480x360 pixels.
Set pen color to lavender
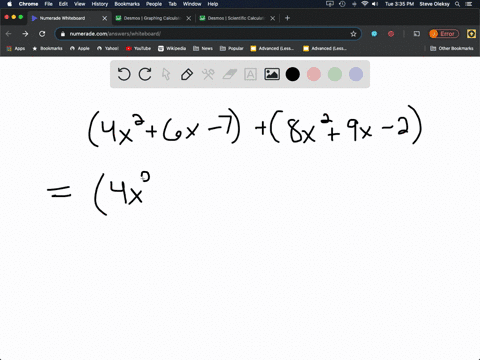tap(356, 74)
